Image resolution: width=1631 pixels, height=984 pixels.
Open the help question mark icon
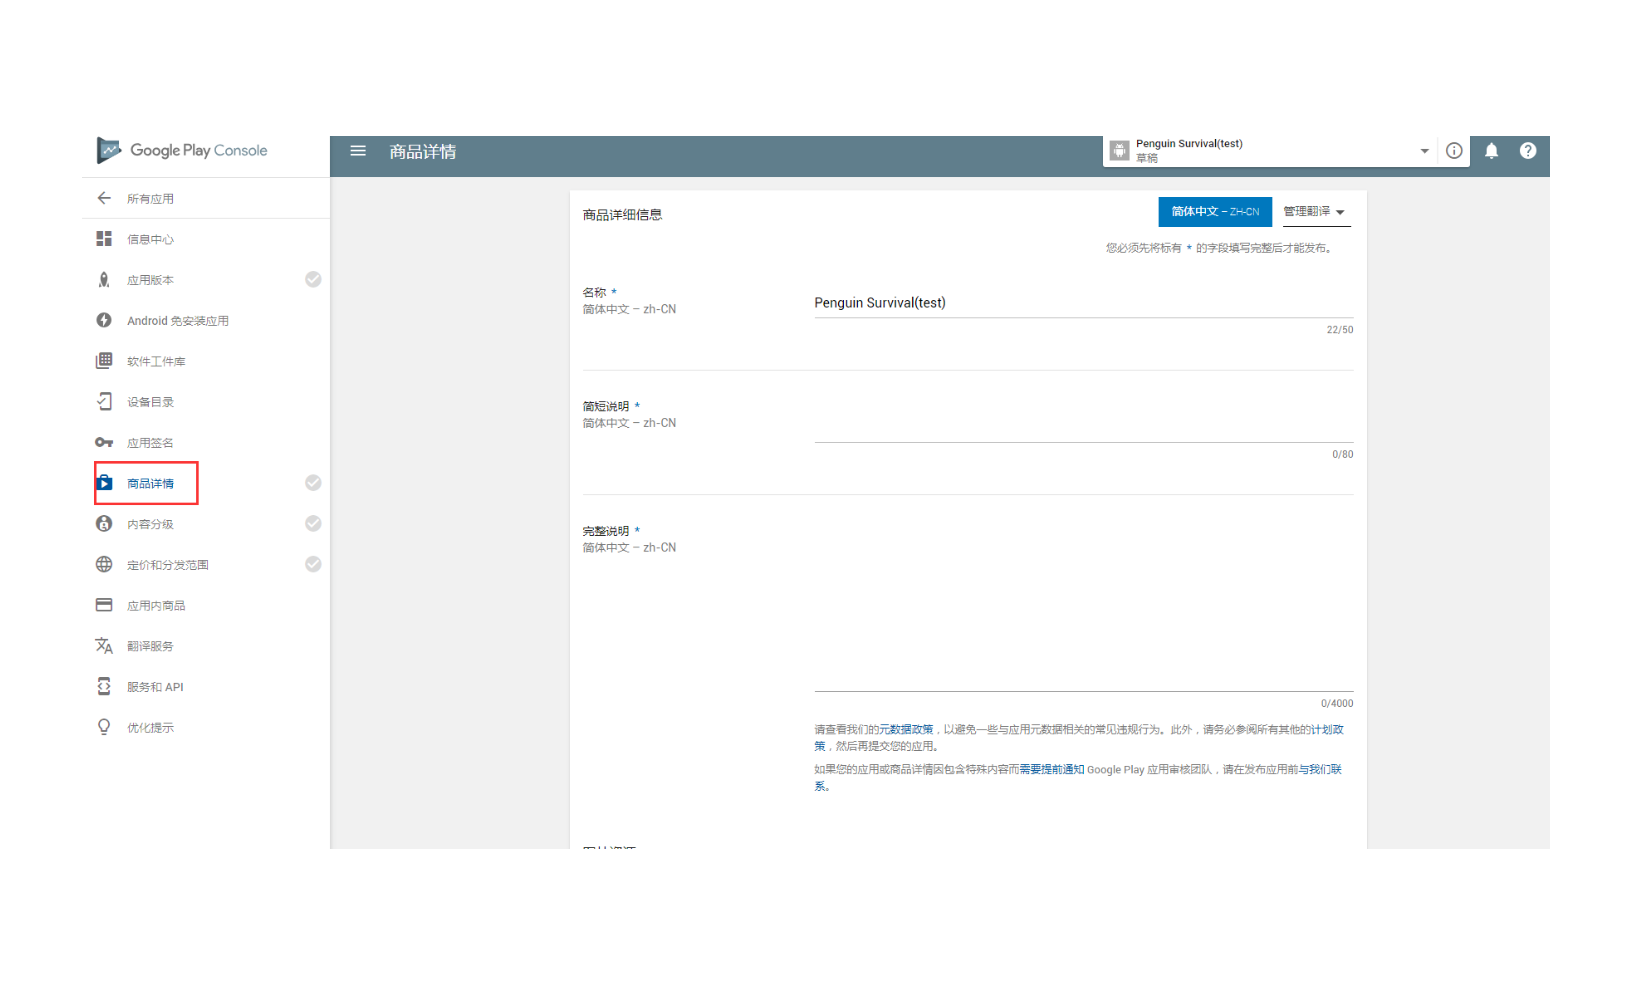[1528, 151]
